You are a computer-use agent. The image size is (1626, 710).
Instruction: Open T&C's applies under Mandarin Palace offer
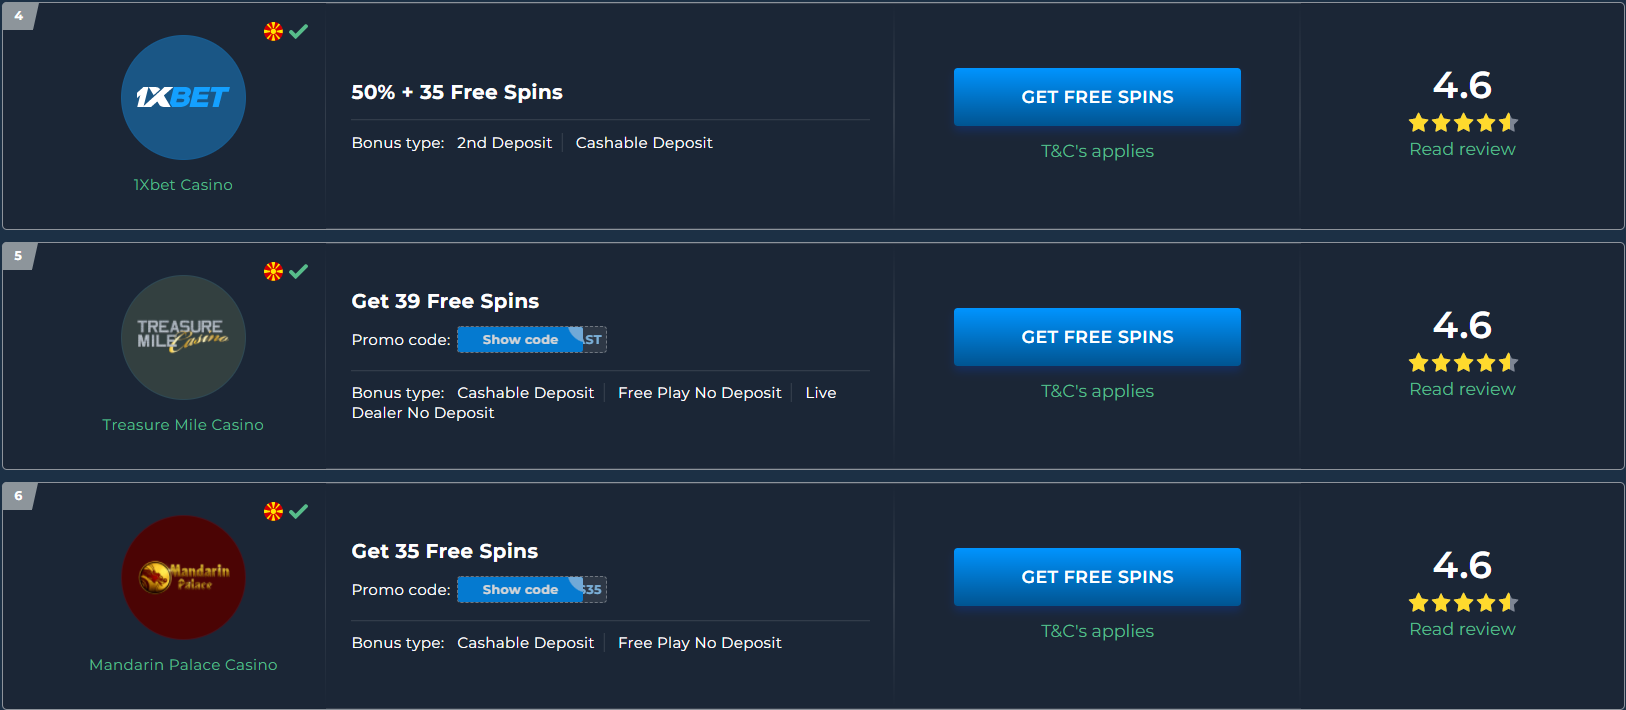(1097, 631)
